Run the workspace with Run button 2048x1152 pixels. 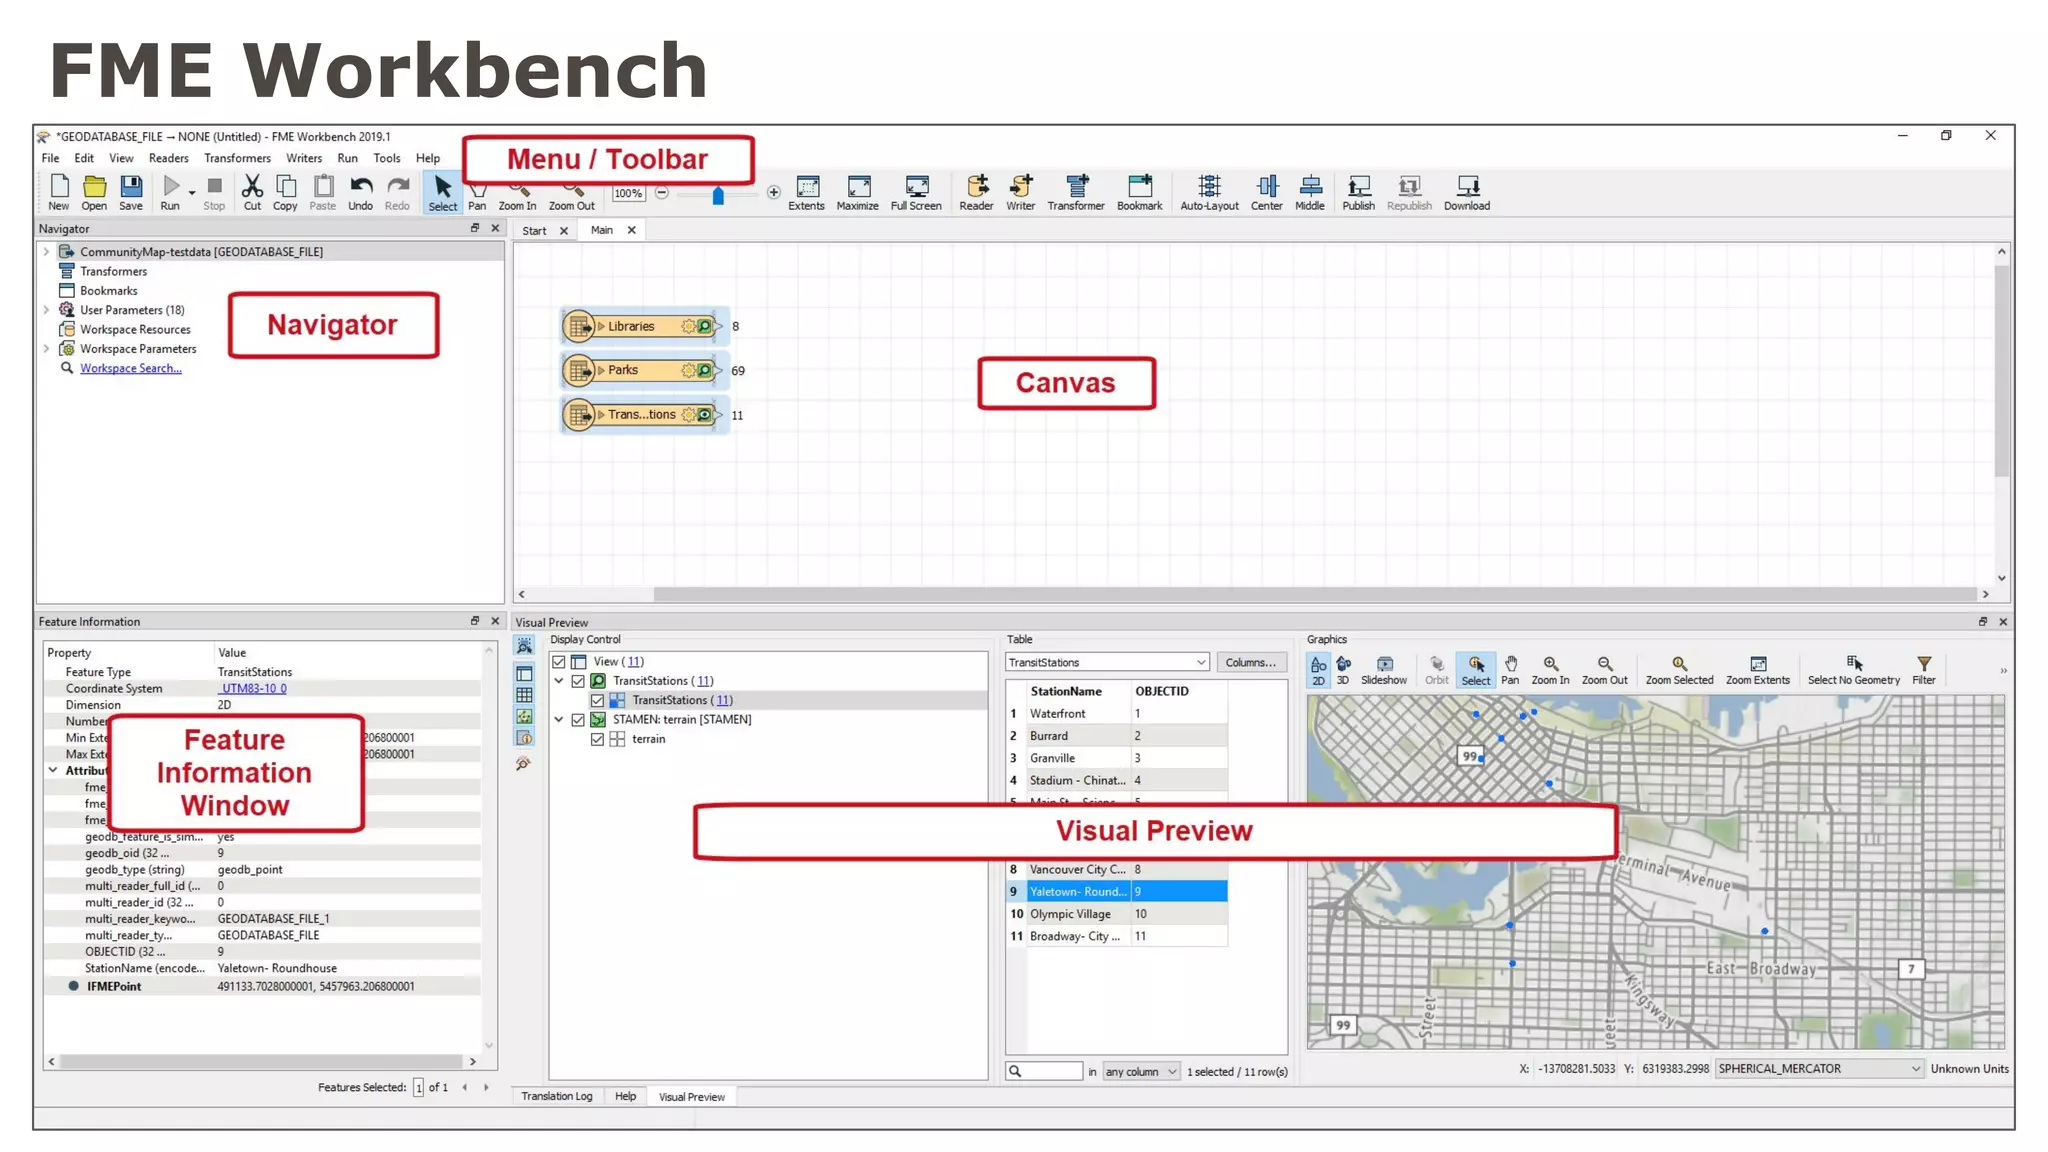[x=170, y=192]
